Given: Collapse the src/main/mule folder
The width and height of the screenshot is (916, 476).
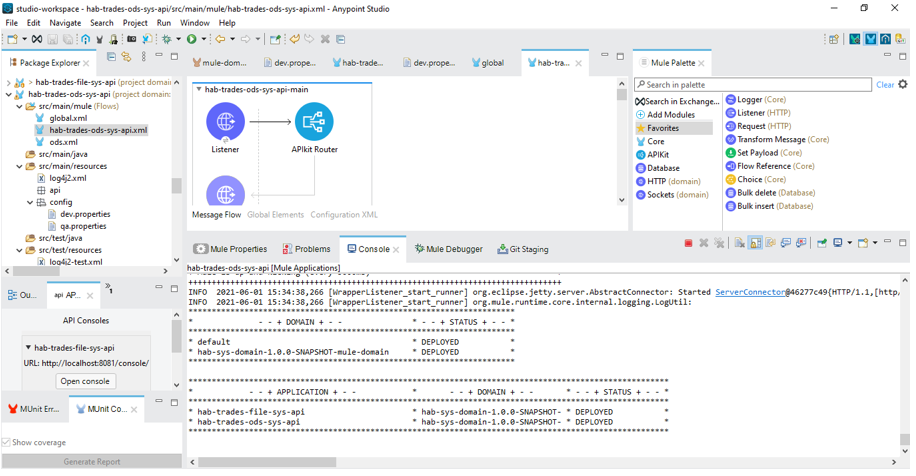Looking at the screenshot, I should pos(19,106).
